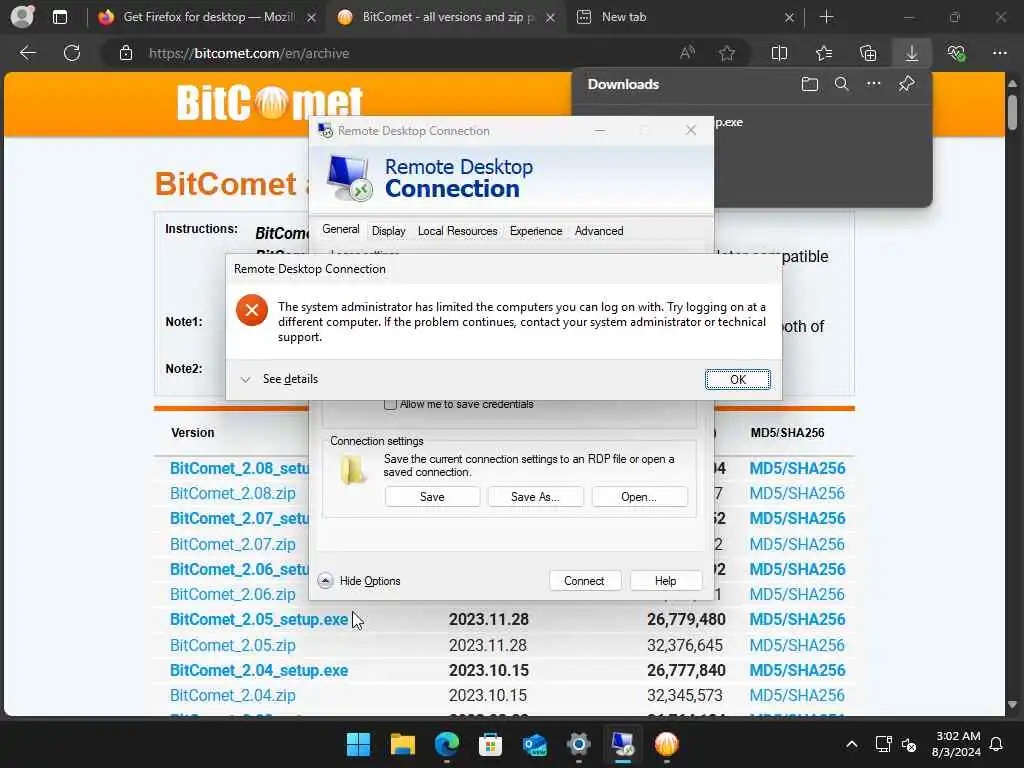Switch to the General tab

[x=340, y=229]
